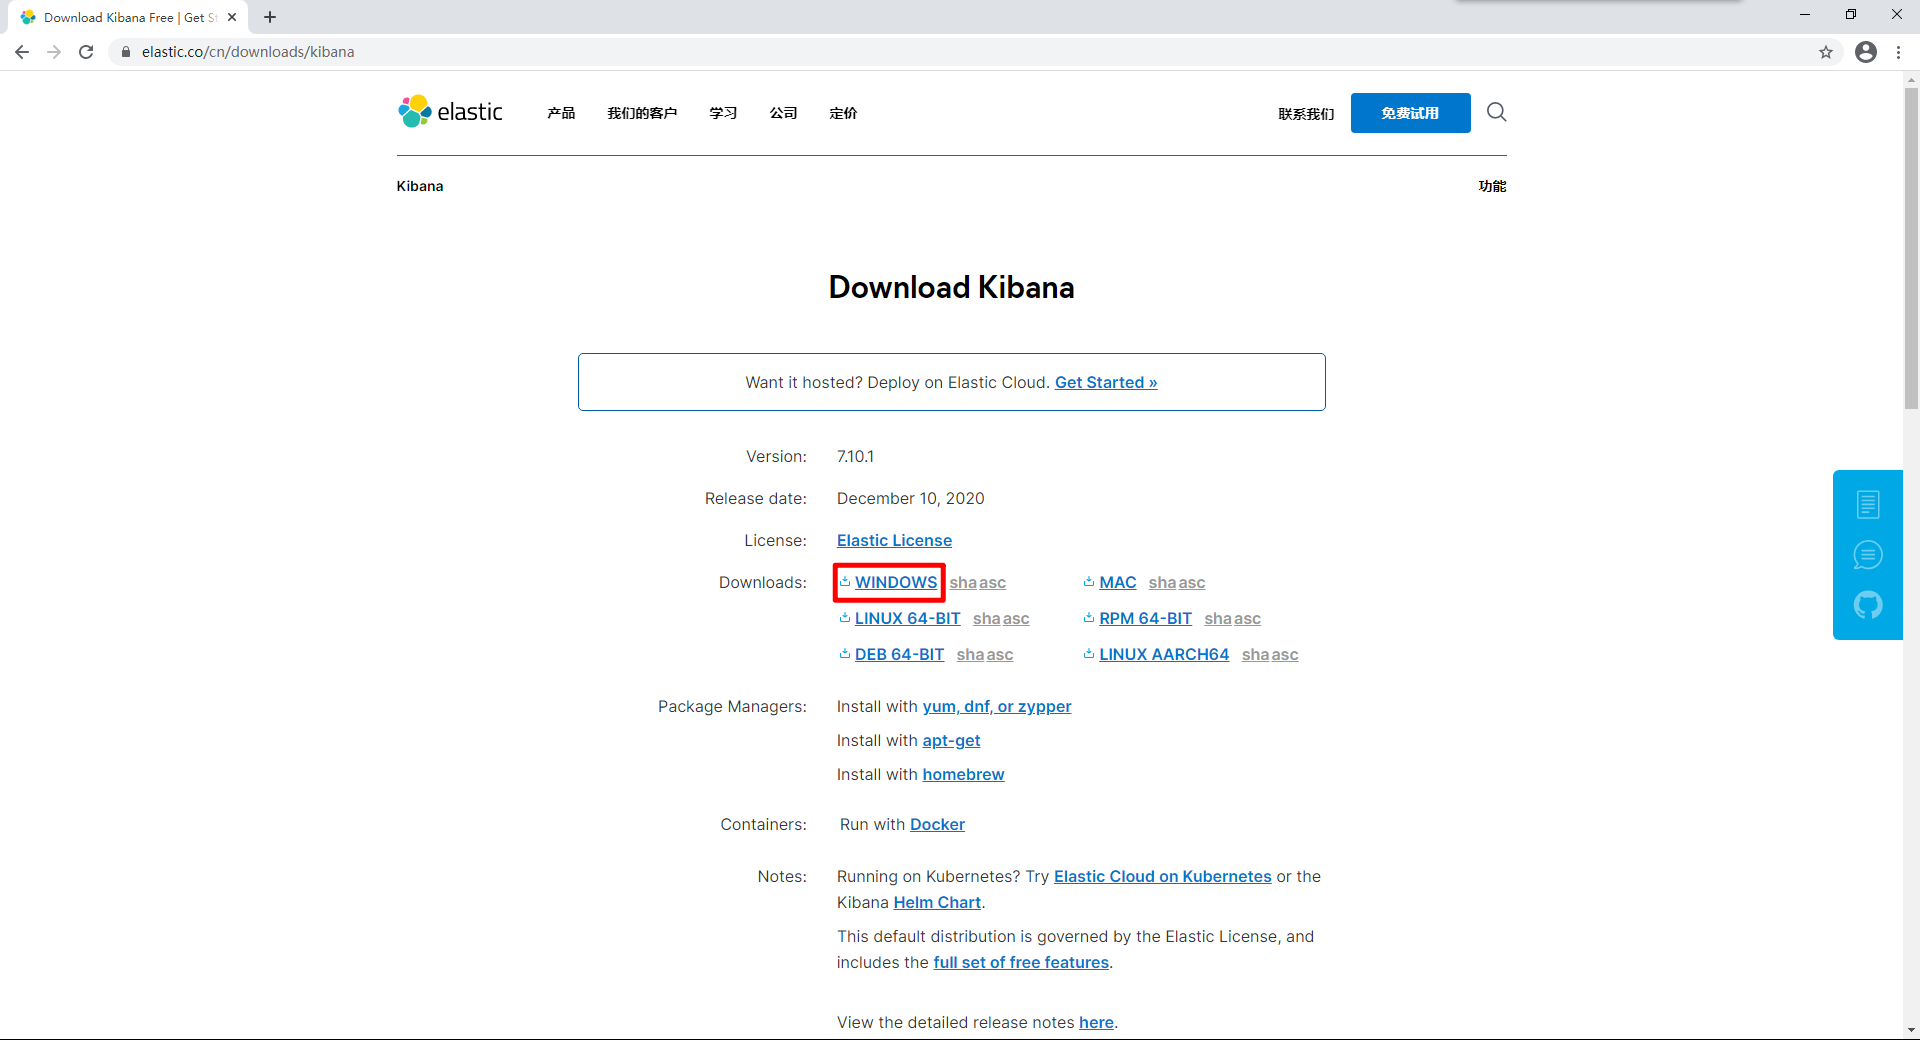The height and width of the screenshot is (1040, 1920).
Task: Open Elastic Cloud on Kubernetes link
Action: [x=1162, y=876]
